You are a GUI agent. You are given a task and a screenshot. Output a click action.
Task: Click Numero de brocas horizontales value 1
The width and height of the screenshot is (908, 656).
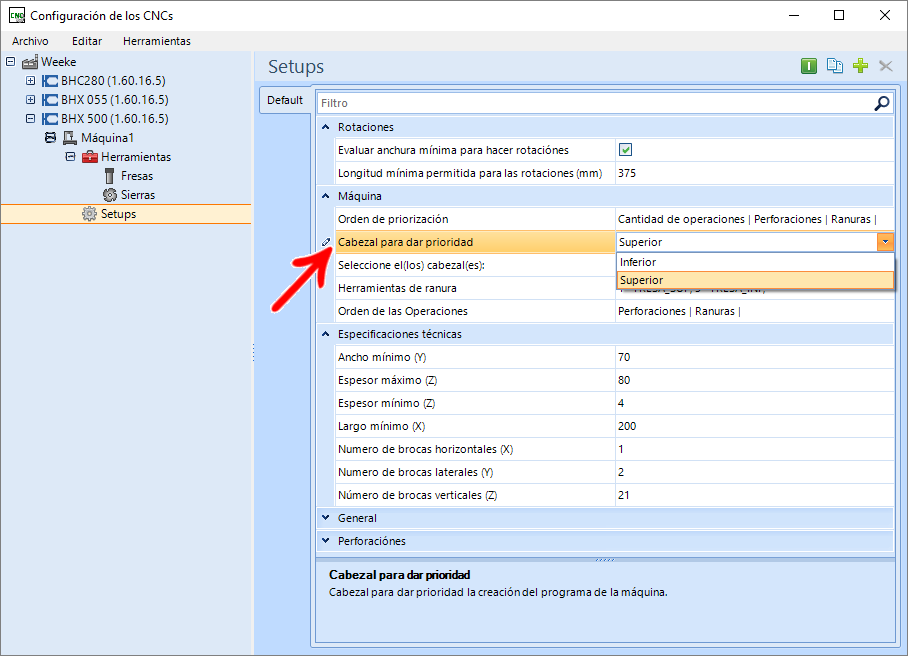pyautogui.click(x=755, y=449)
